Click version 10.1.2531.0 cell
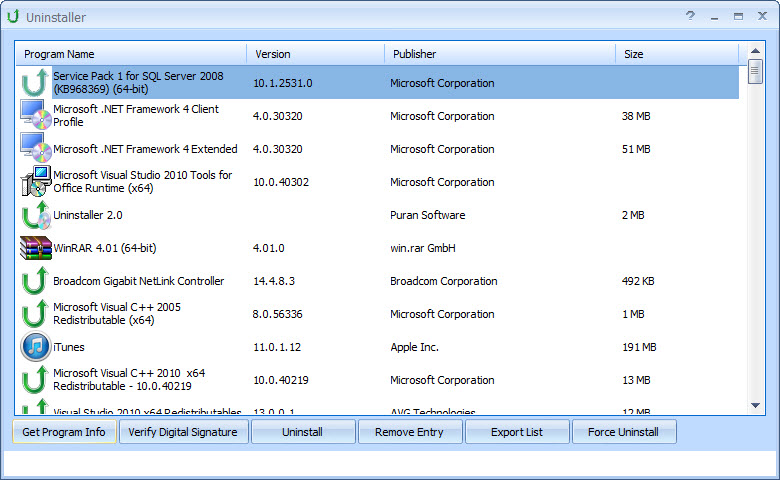 [x=283, y=83]
